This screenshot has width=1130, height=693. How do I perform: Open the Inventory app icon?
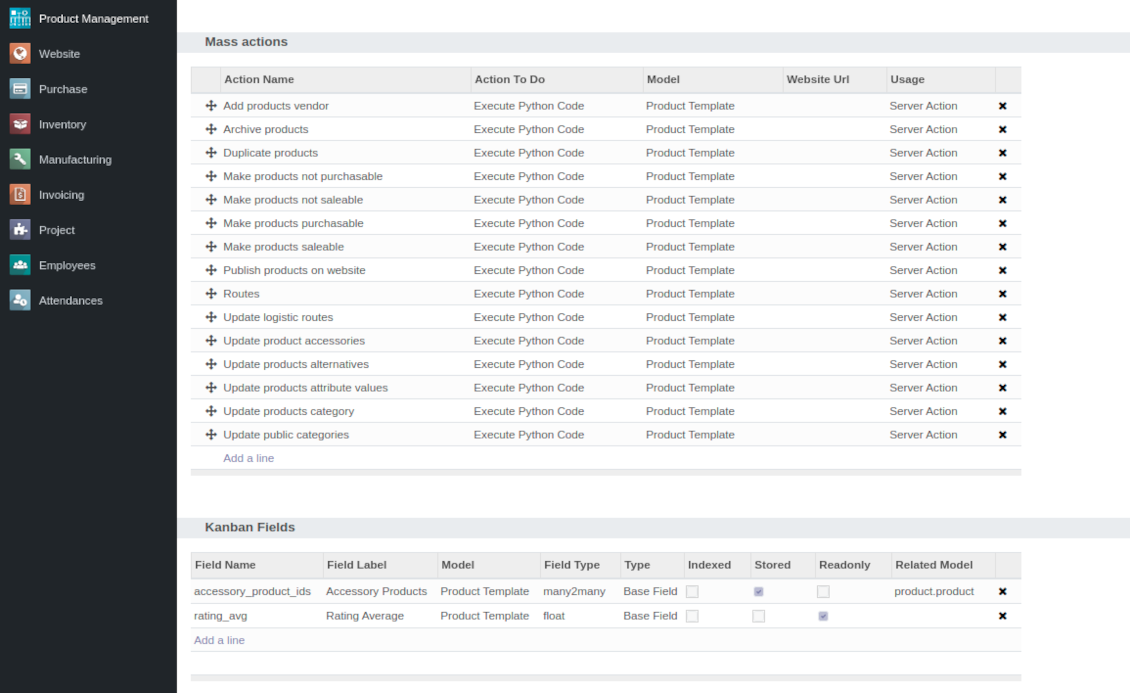[x=20, y=125]
